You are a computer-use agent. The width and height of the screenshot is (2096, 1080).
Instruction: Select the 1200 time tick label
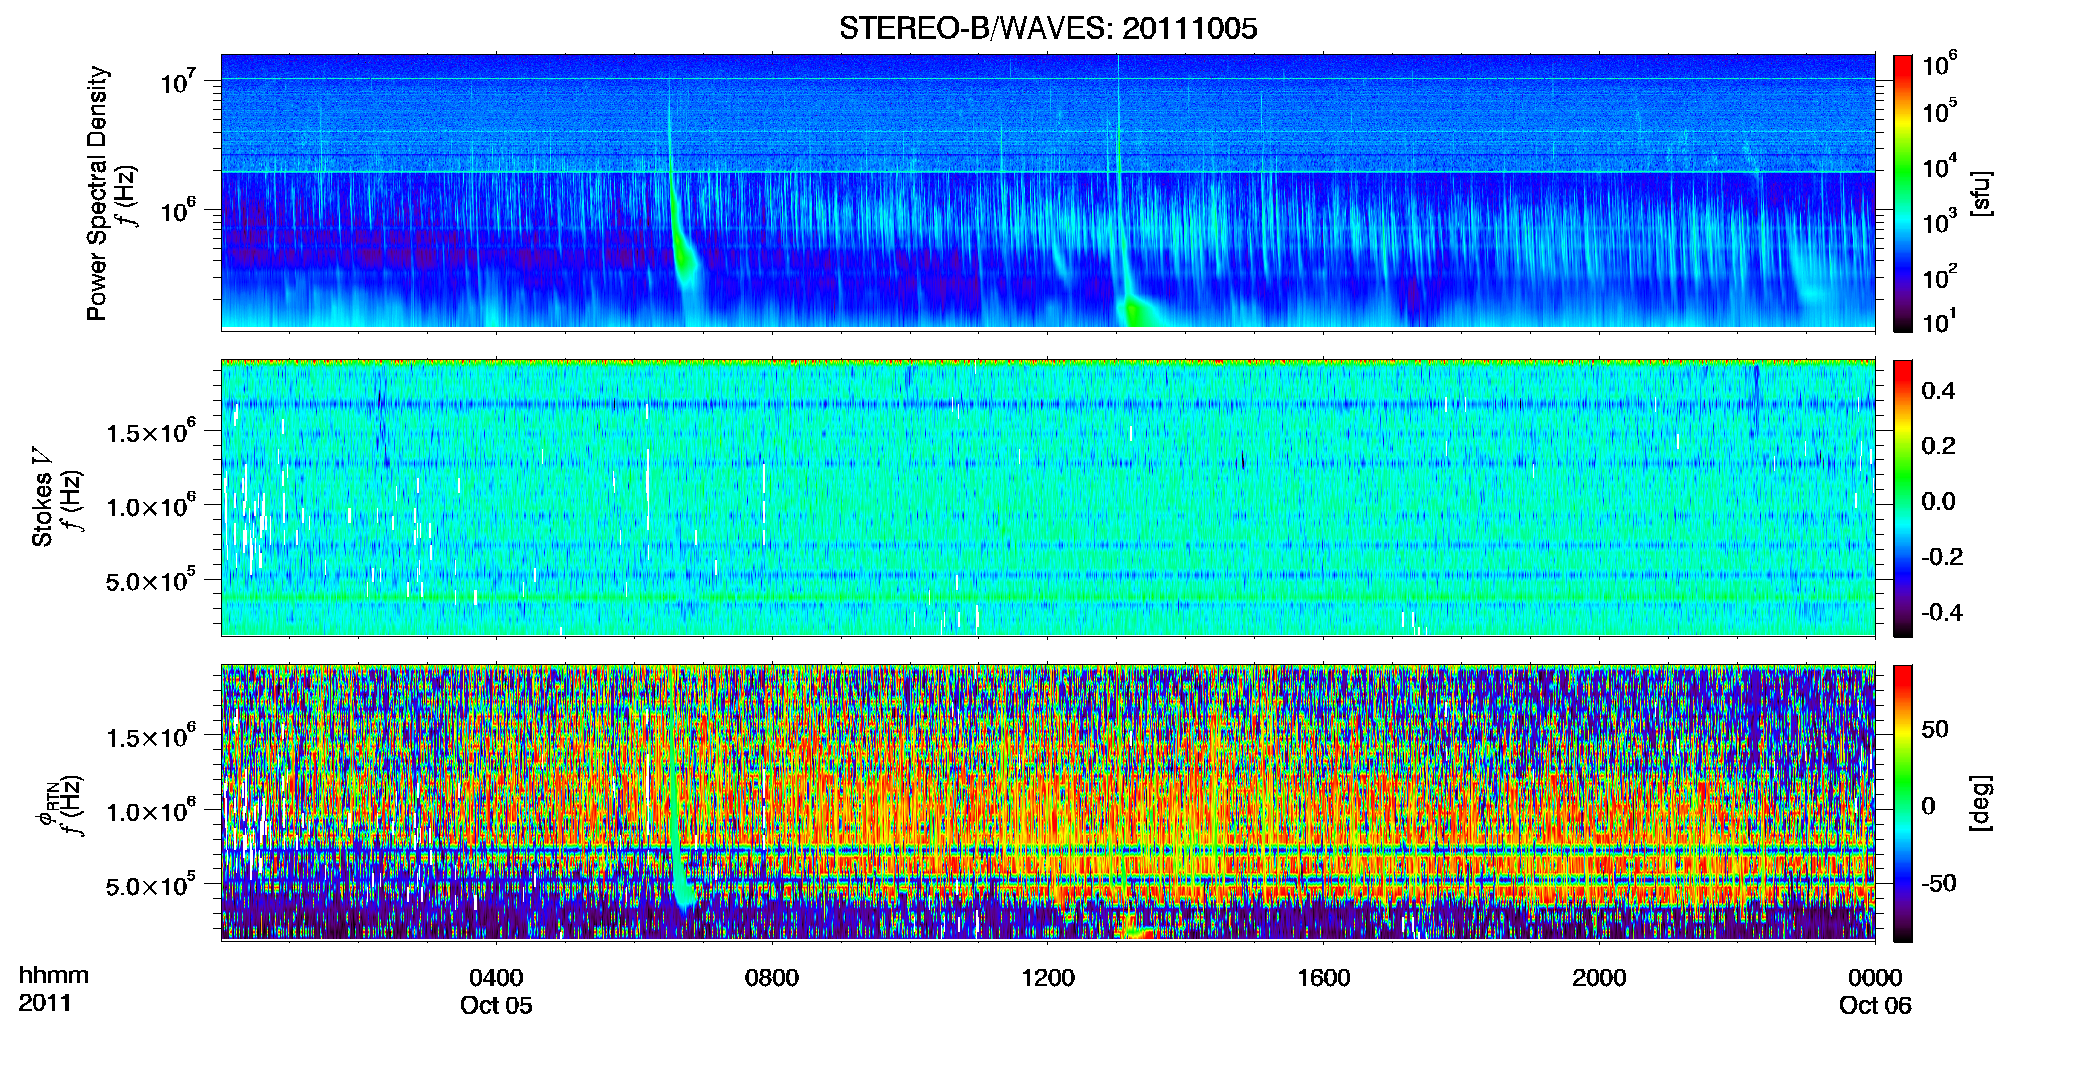1048,978
